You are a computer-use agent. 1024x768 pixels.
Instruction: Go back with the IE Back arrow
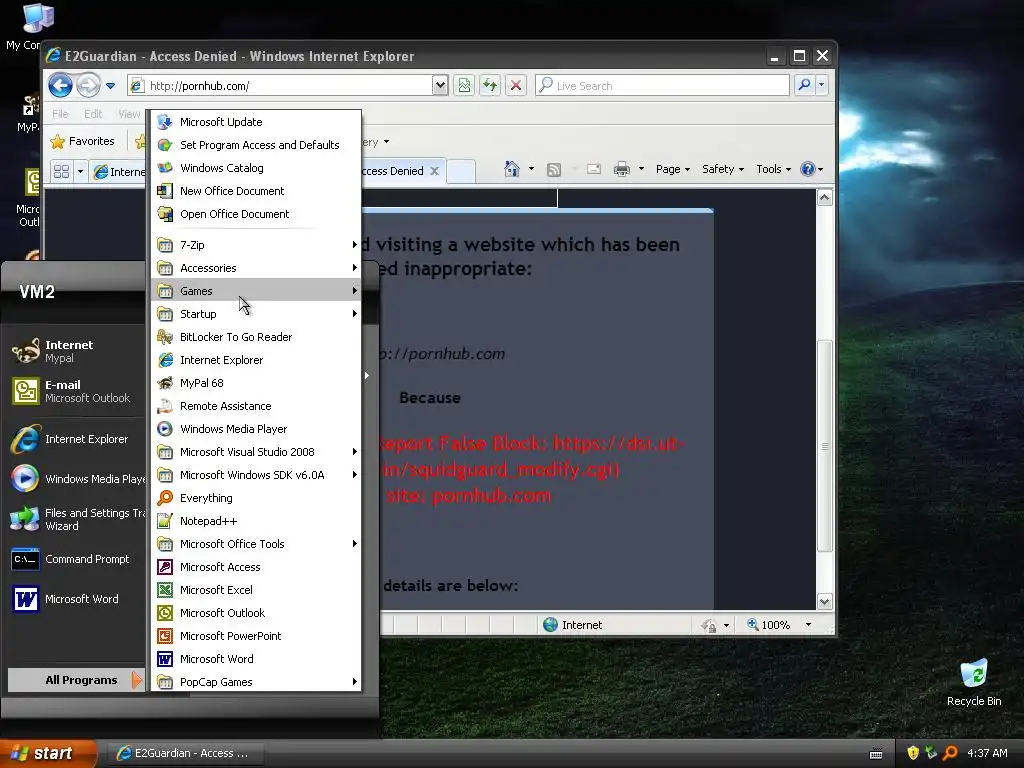pos(61,85)
